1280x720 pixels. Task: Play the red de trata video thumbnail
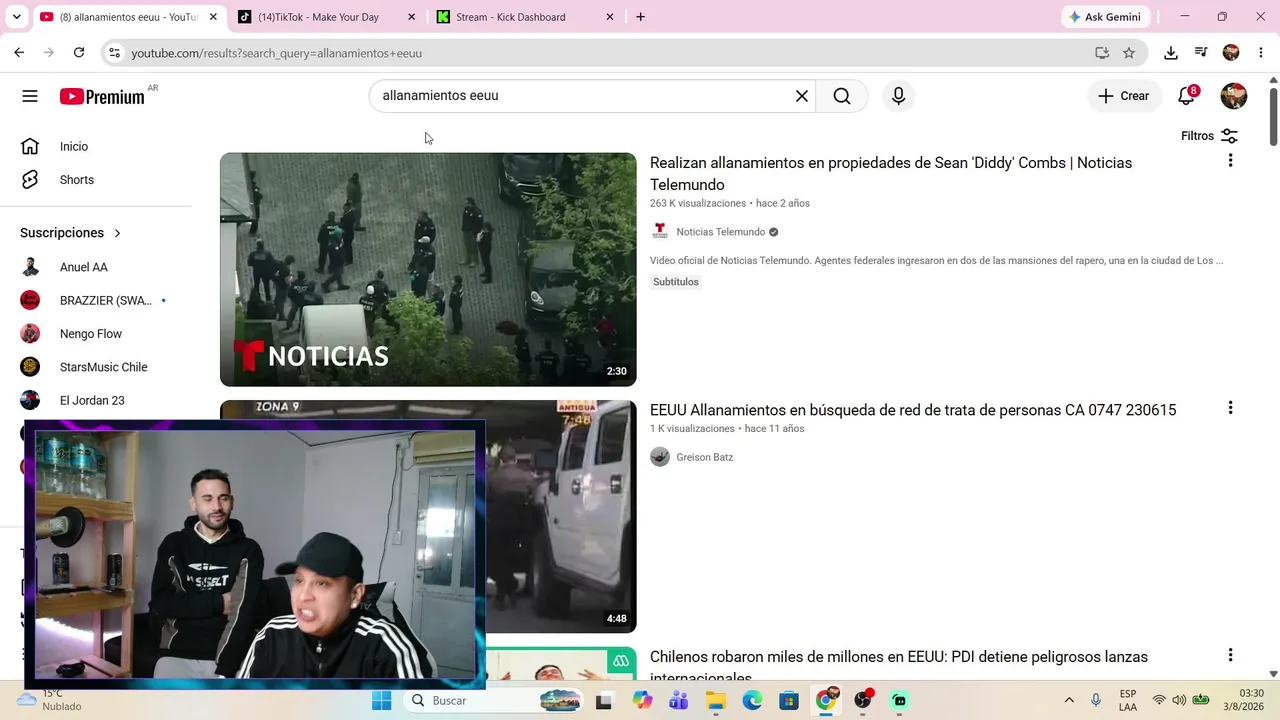[x=561, y=516]
